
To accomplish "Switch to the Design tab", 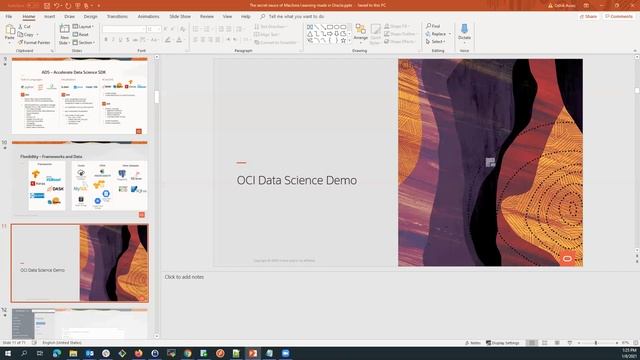I will [90, 16].
